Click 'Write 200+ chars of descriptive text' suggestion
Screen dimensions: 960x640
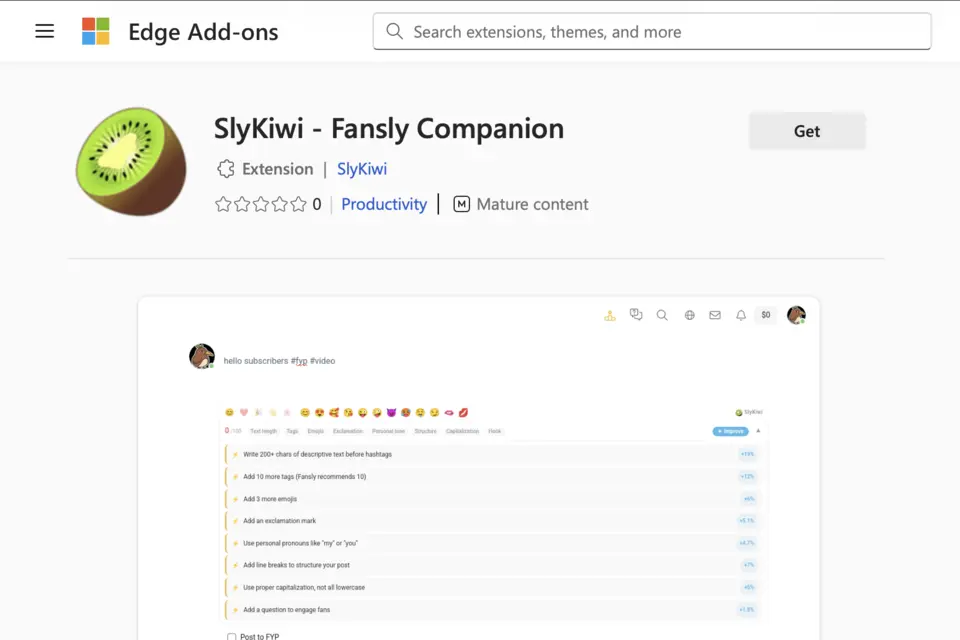pyautogui.click(x=493, y=454)
